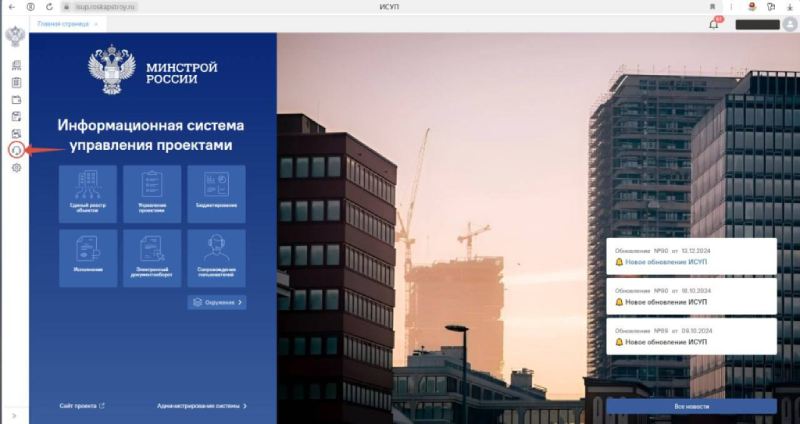
Task: Click the headset support icon in sidebar
Action: (x=16, y=150)
